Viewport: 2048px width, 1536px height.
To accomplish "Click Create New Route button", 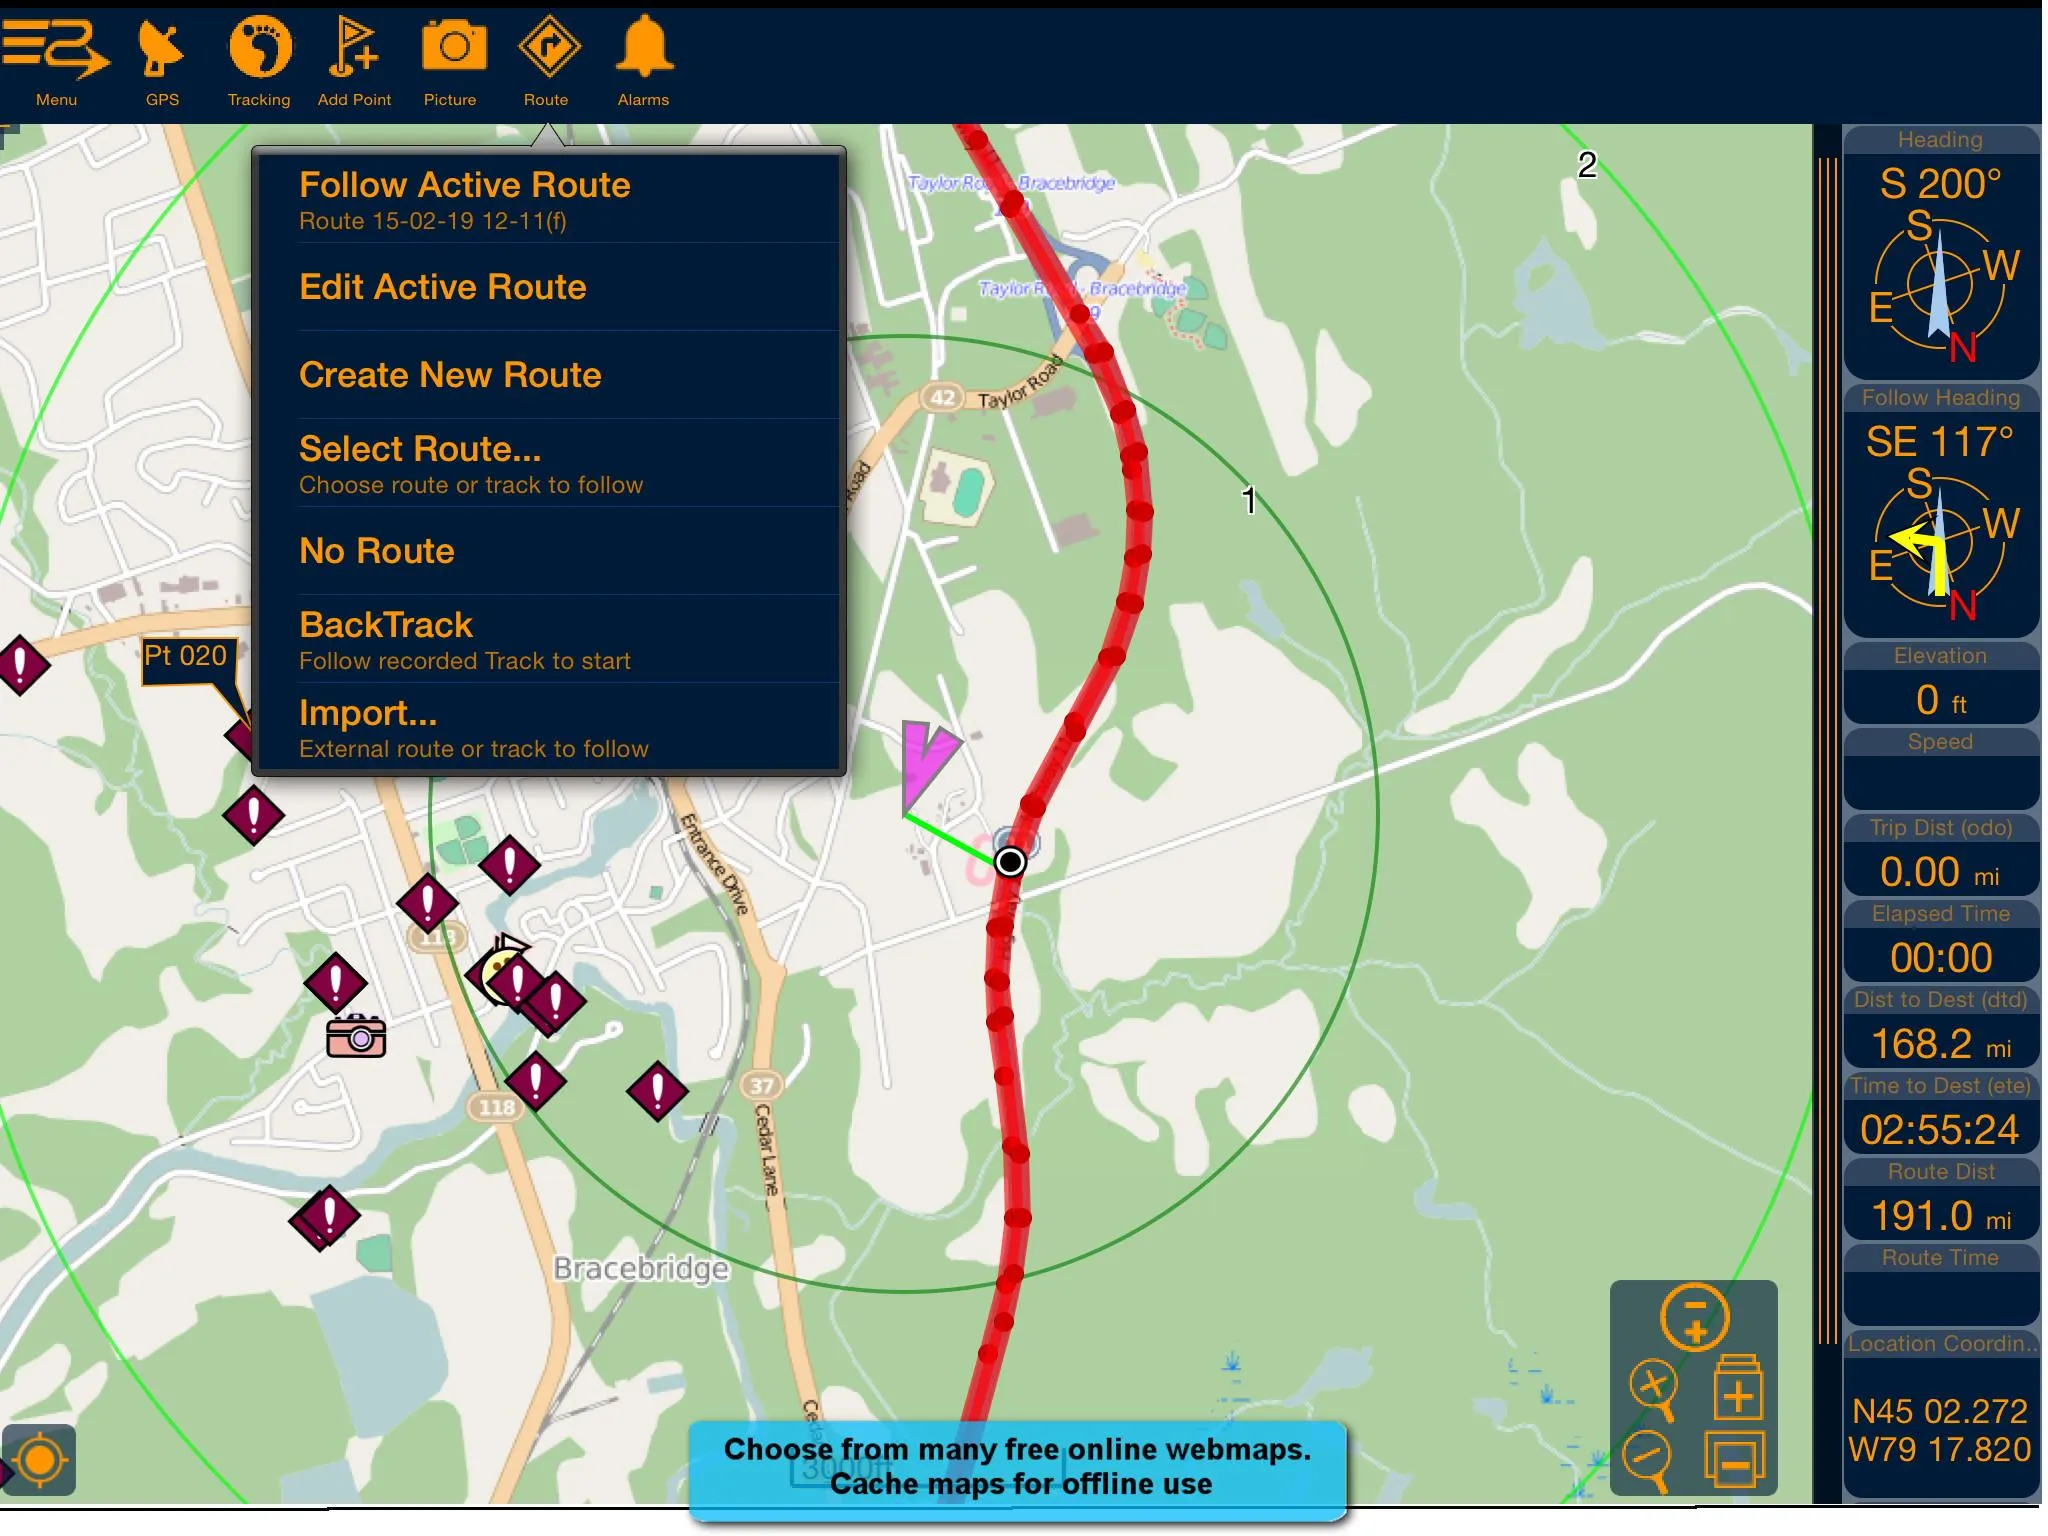I will [450, 374].
